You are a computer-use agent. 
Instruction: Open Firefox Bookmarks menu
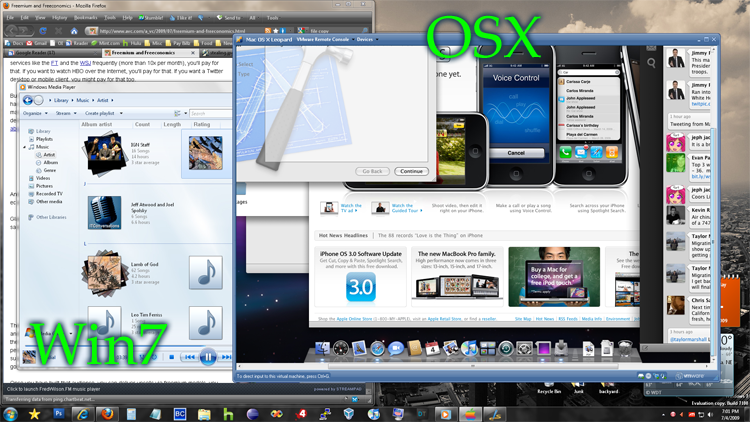[86, 18]
